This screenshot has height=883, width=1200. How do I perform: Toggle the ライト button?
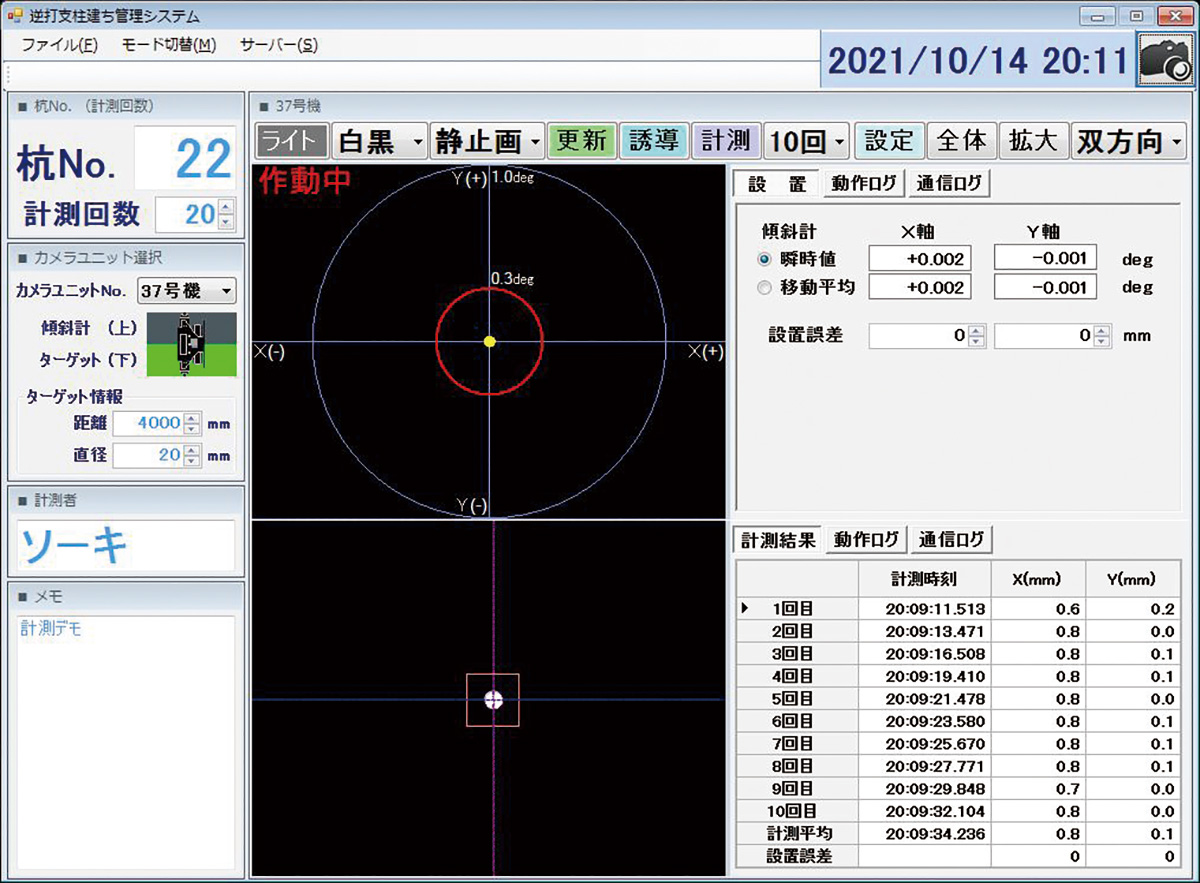(x=292, y=141)
